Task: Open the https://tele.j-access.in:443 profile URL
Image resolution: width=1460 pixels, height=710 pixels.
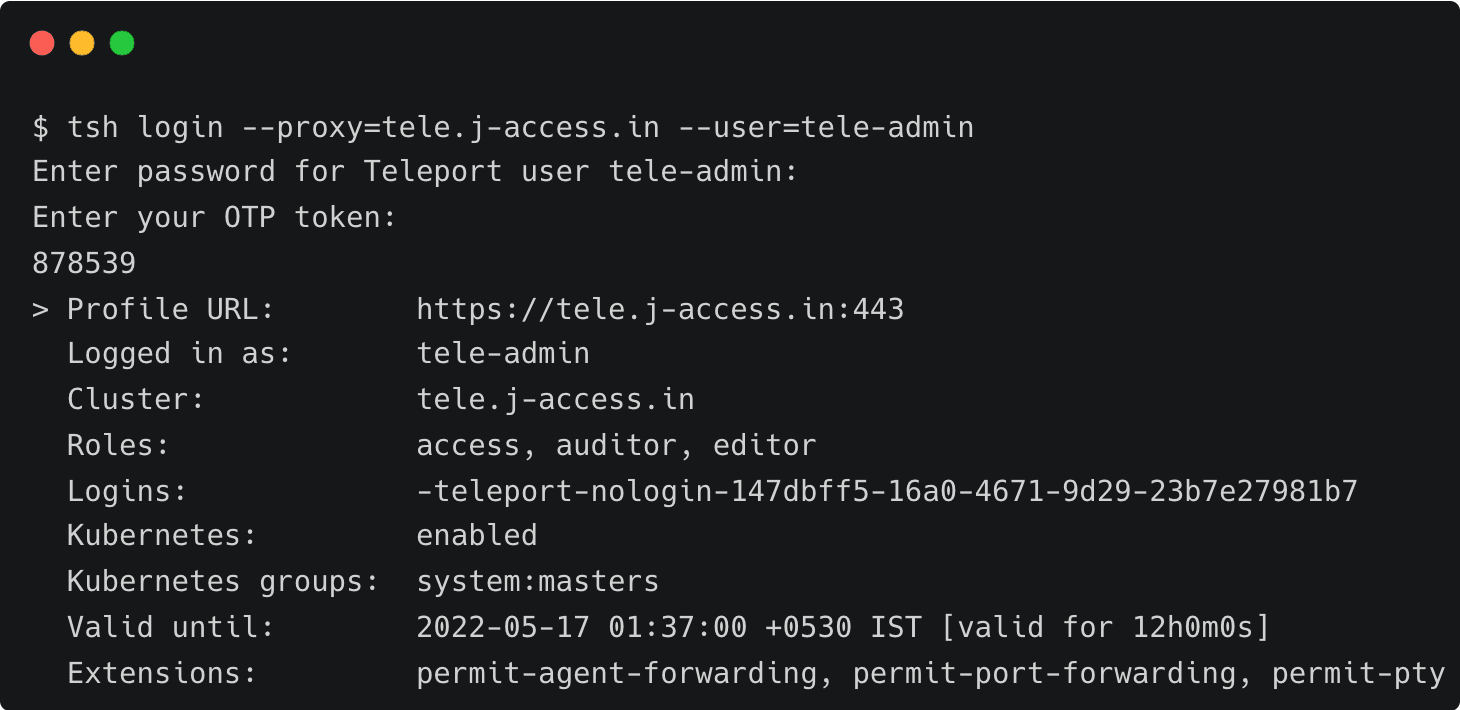Action: pyautogui.click(x=660, y=309)
